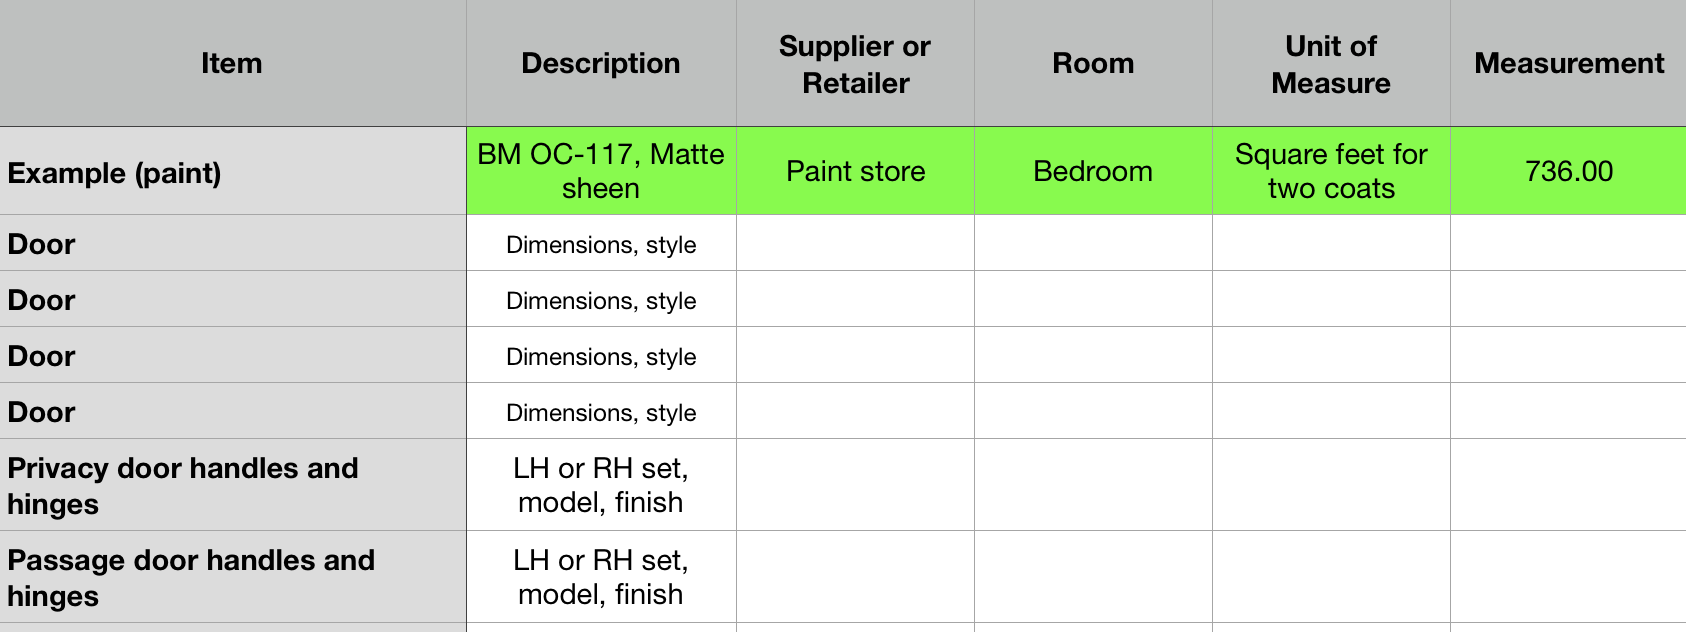Click the last Door row label

(232, 412)
